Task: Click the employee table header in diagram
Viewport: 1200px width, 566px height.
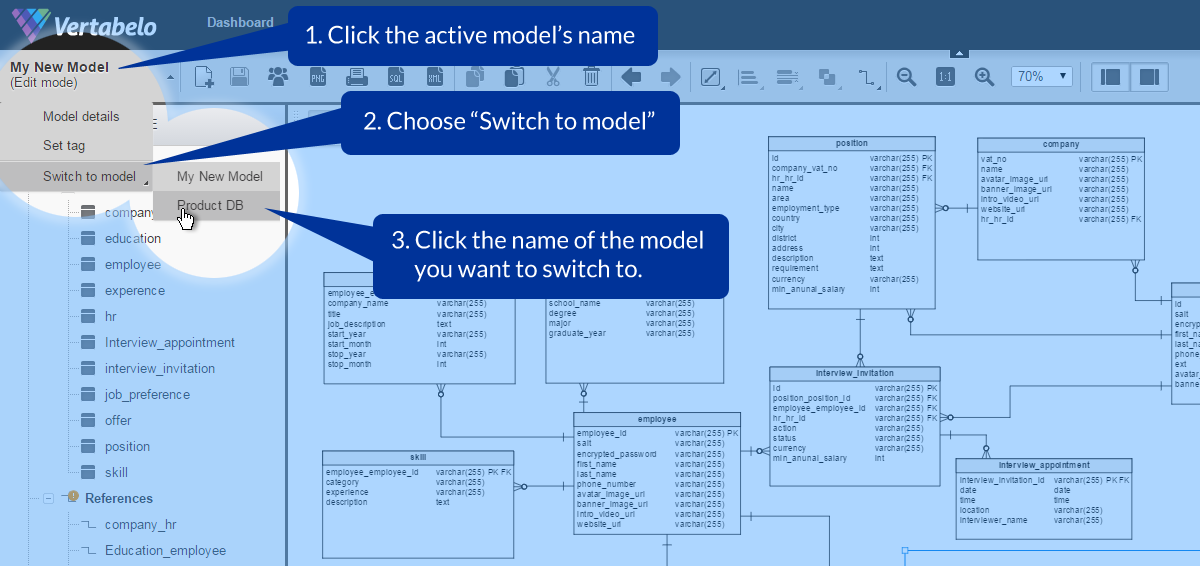Action: point(657,419)
